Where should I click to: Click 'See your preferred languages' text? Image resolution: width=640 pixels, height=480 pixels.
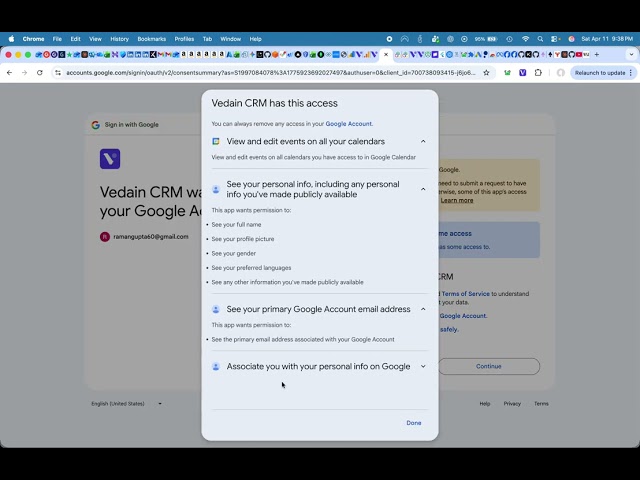tap(251, 268)
